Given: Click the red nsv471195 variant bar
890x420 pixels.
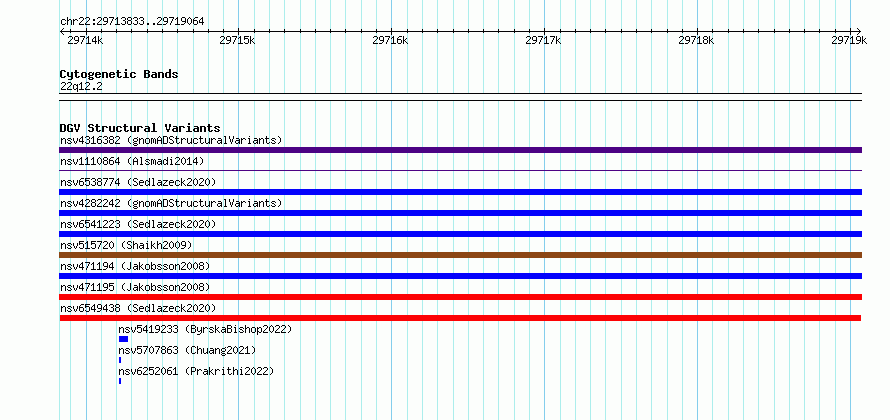Looking at the screenshot, I should tap(460, 297).
